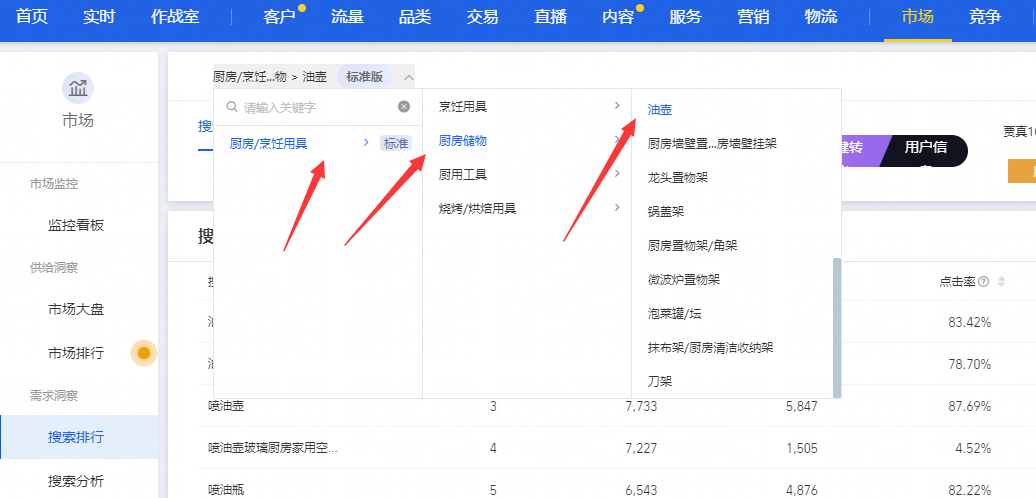Select 厨用工具 in the category list

(463, 174)
